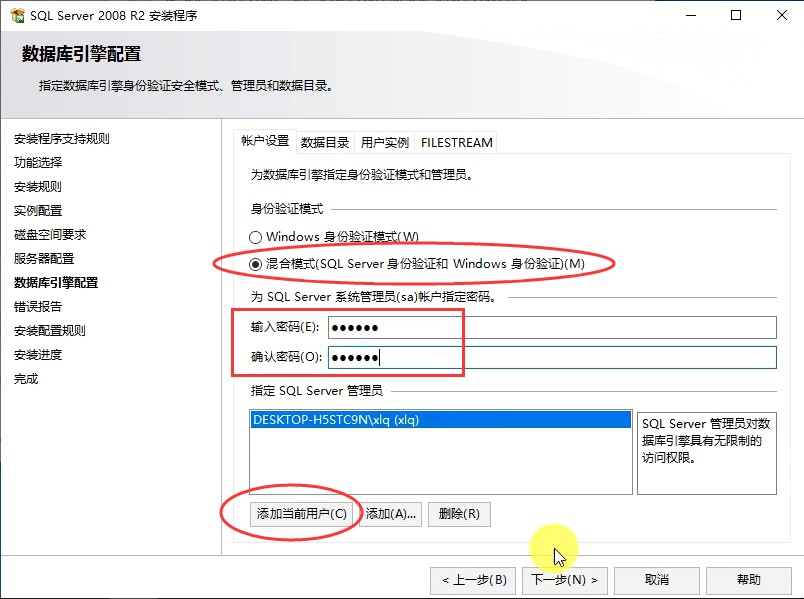
Task: Minimize the installer window
Action: pyautogui.click(x=691, y=15)
